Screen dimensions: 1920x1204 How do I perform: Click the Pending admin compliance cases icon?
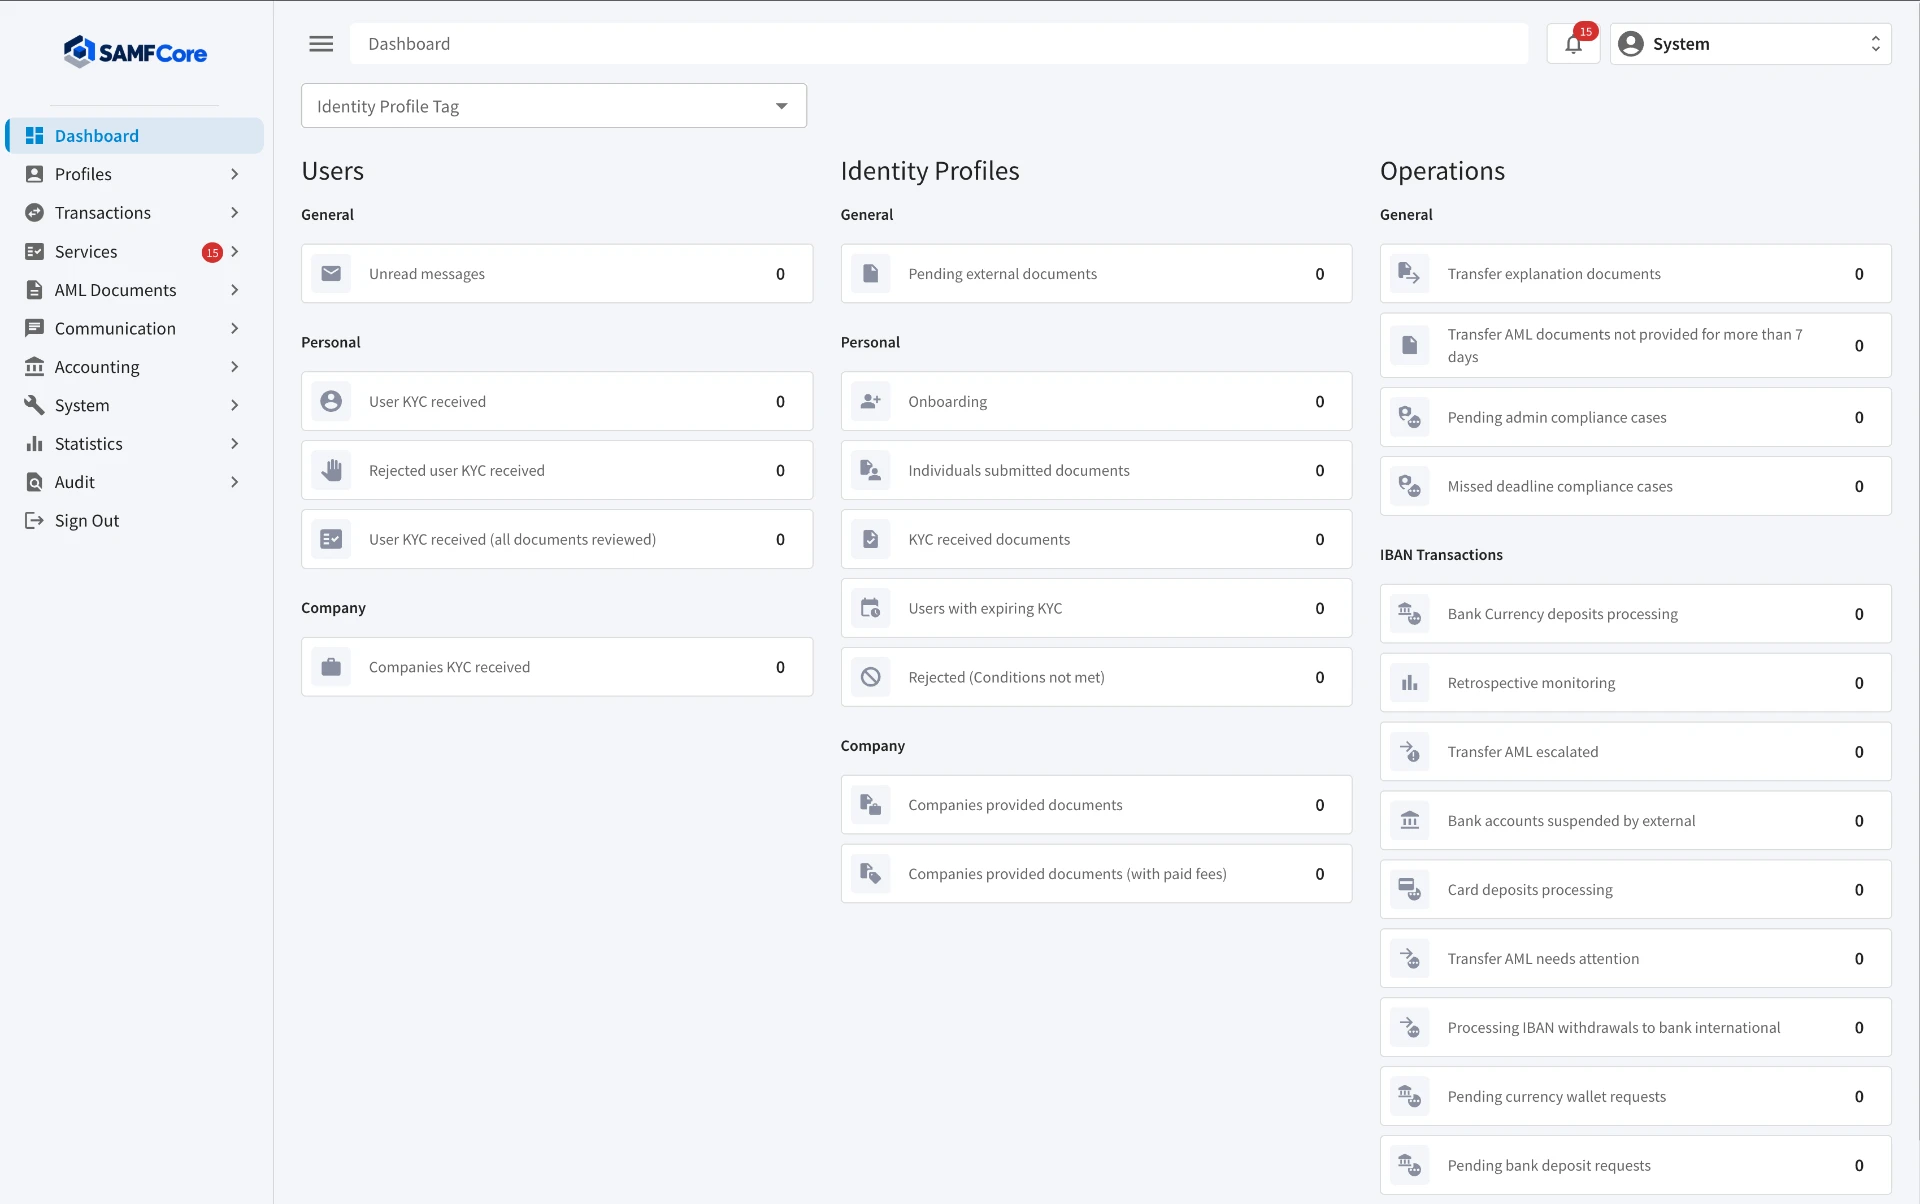coord(1410,418)
